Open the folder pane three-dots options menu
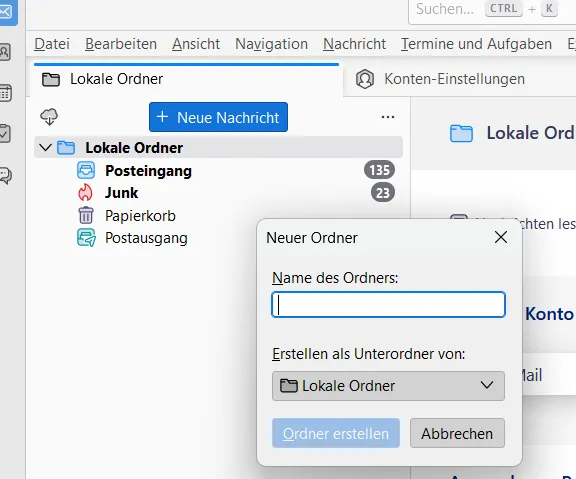576x479 pixels. (388, 117)
